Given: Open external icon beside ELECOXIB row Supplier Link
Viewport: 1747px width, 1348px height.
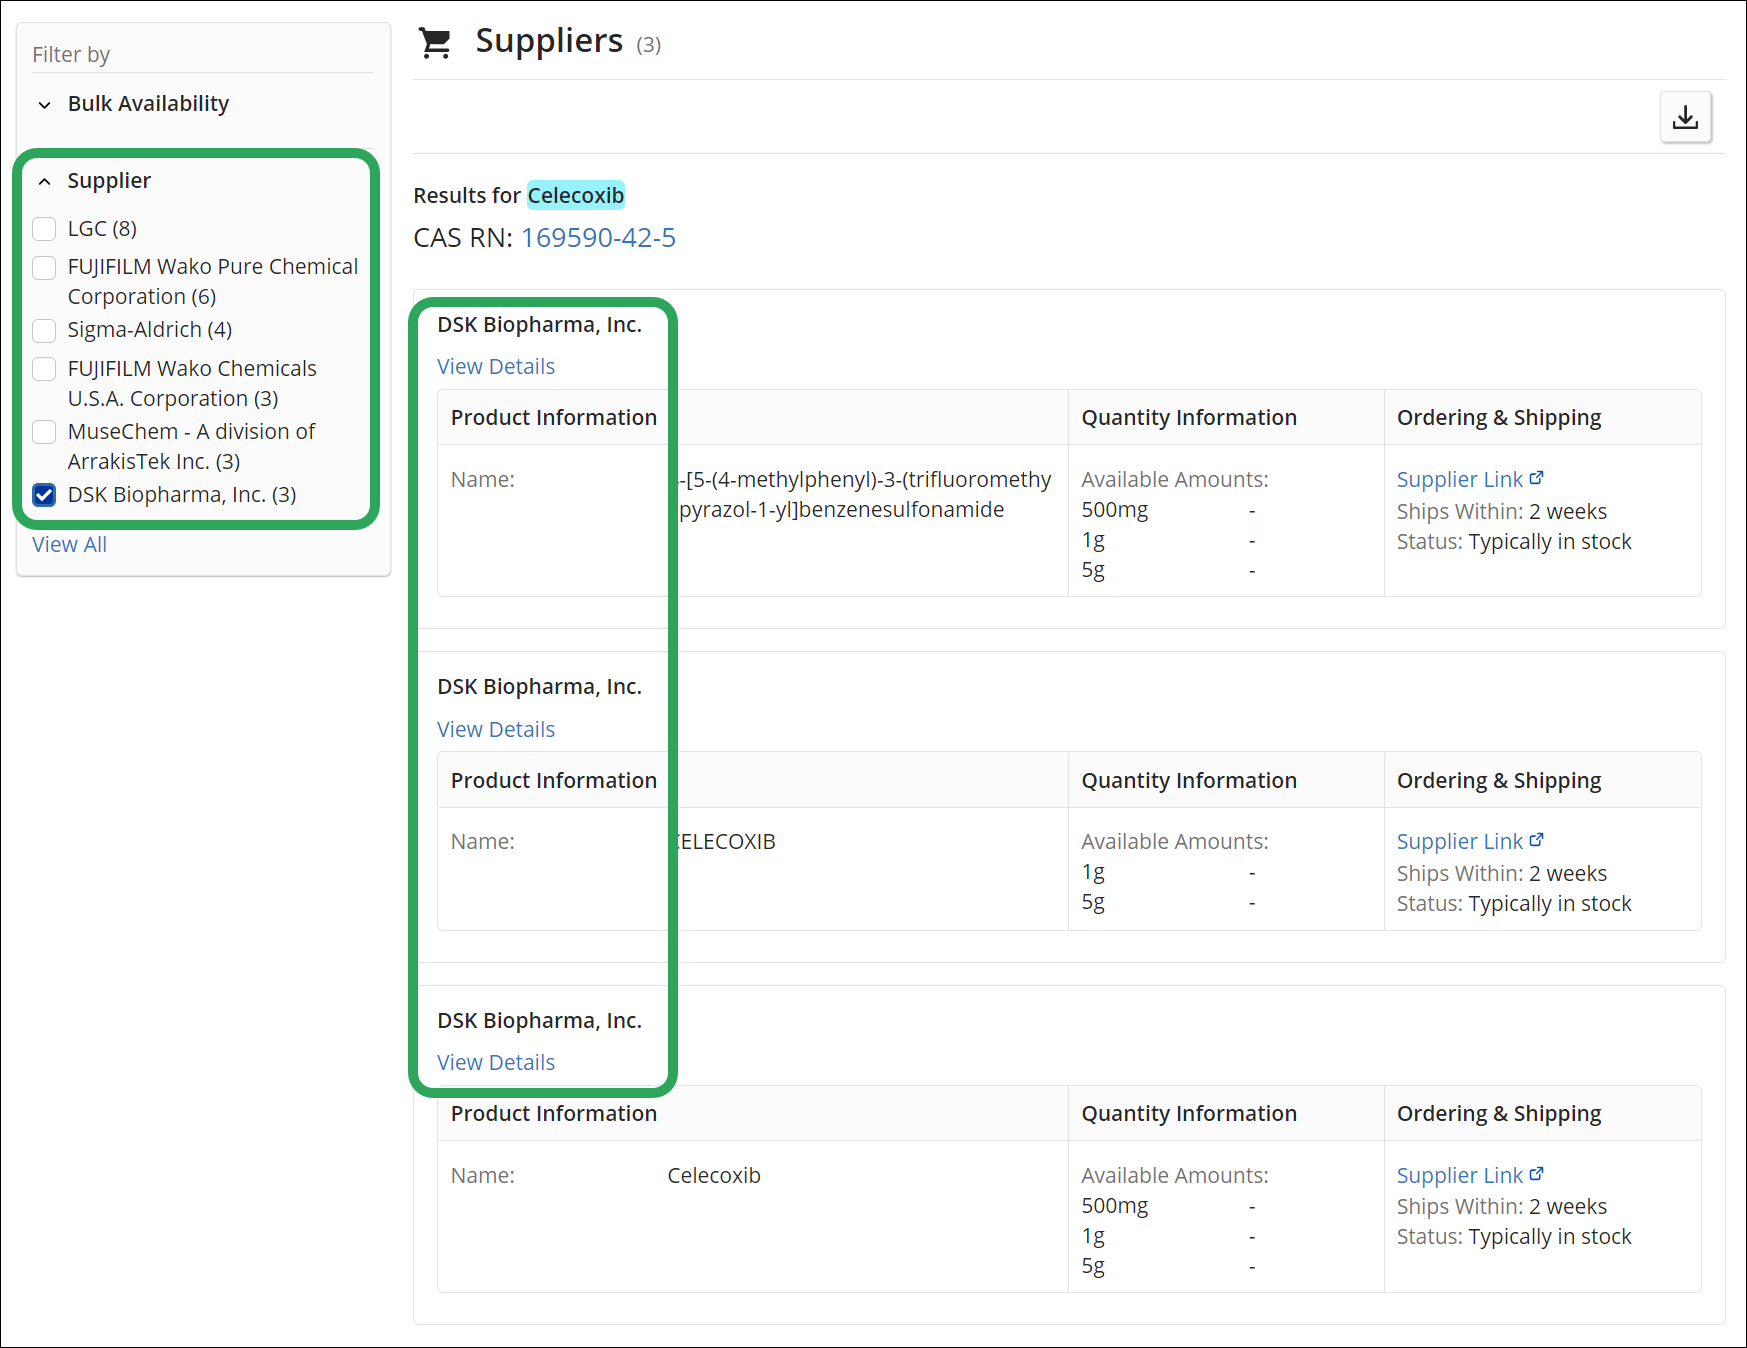Looking at the screenshot, I should tap(1536, 840).
